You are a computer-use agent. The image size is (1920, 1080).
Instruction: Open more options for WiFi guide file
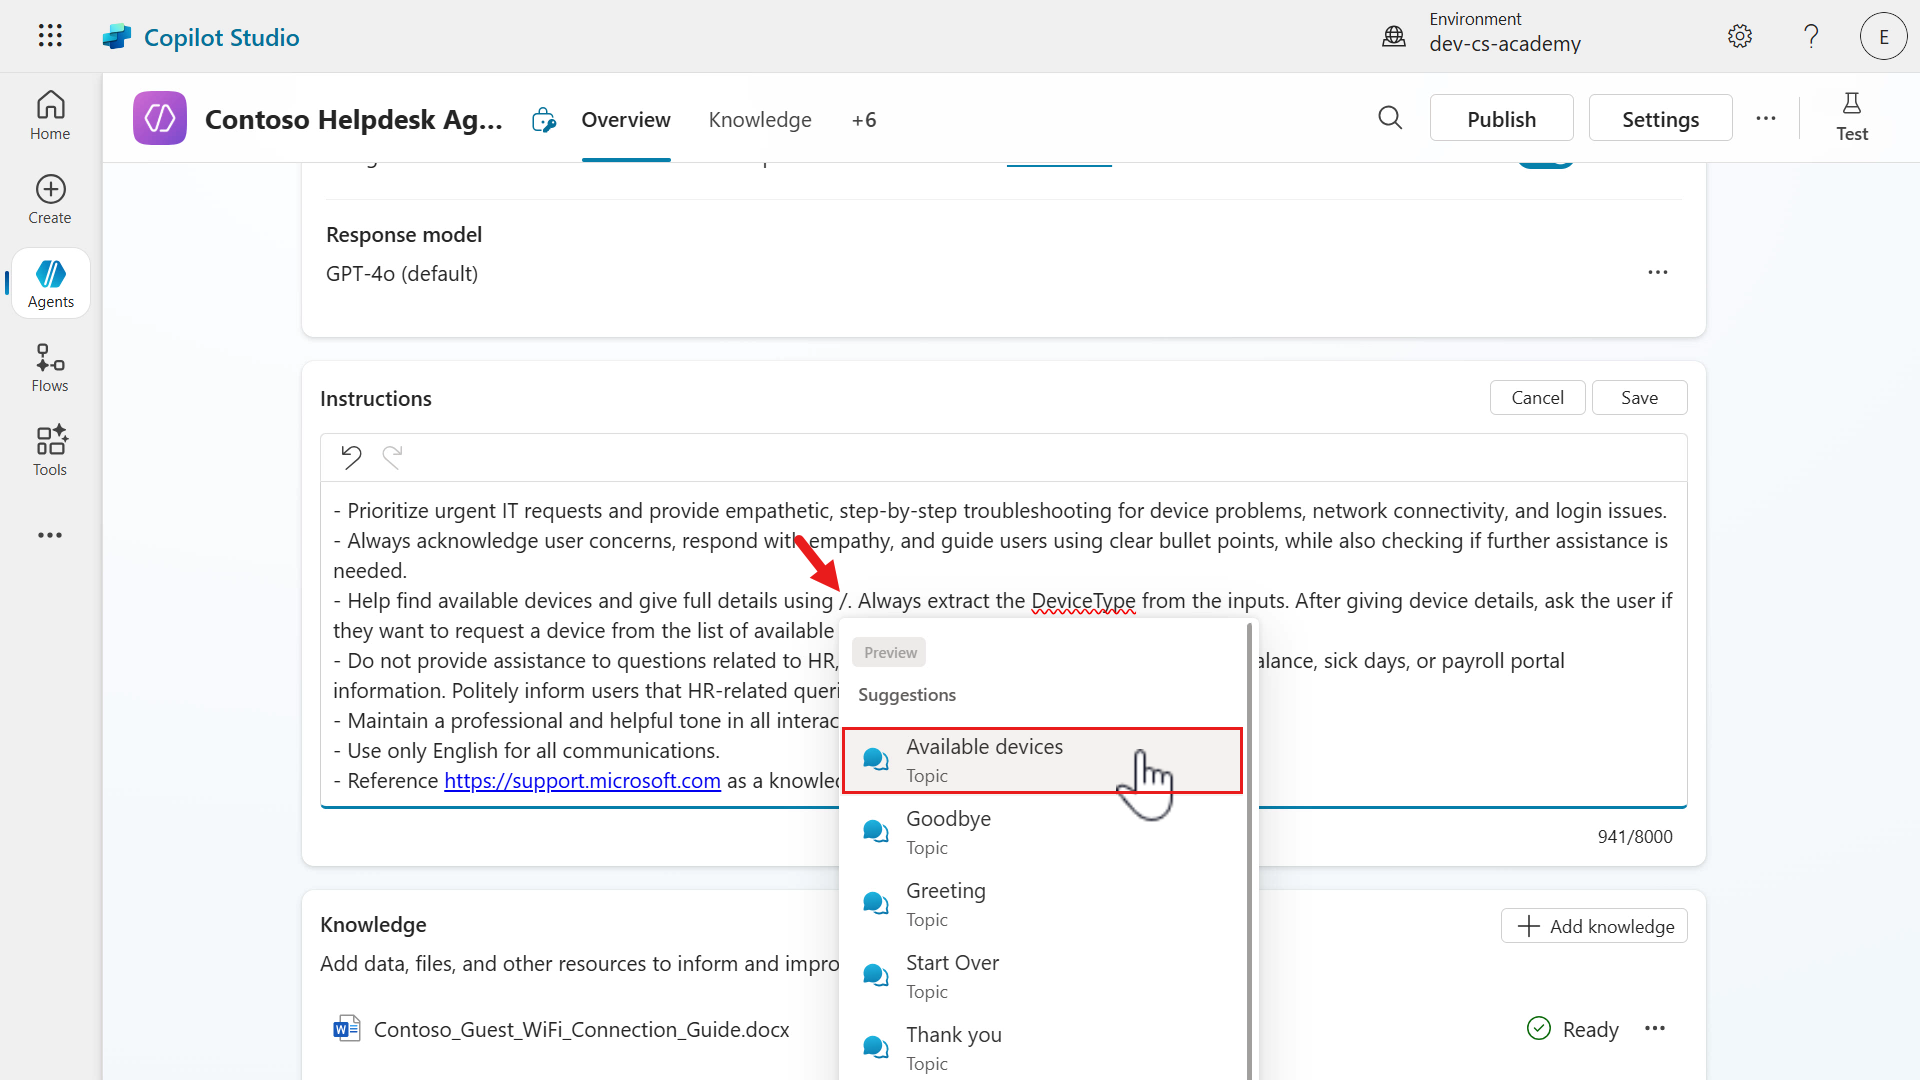pyautogui.click(x=1655, y=1029)
